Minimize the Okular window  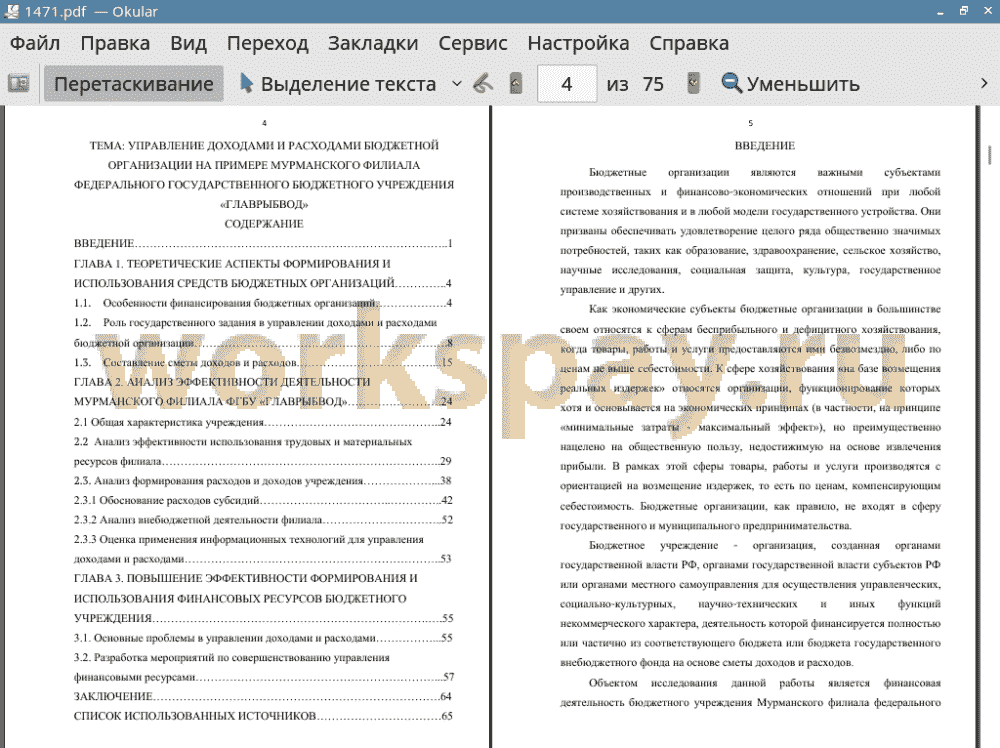(x=941, y=12)
